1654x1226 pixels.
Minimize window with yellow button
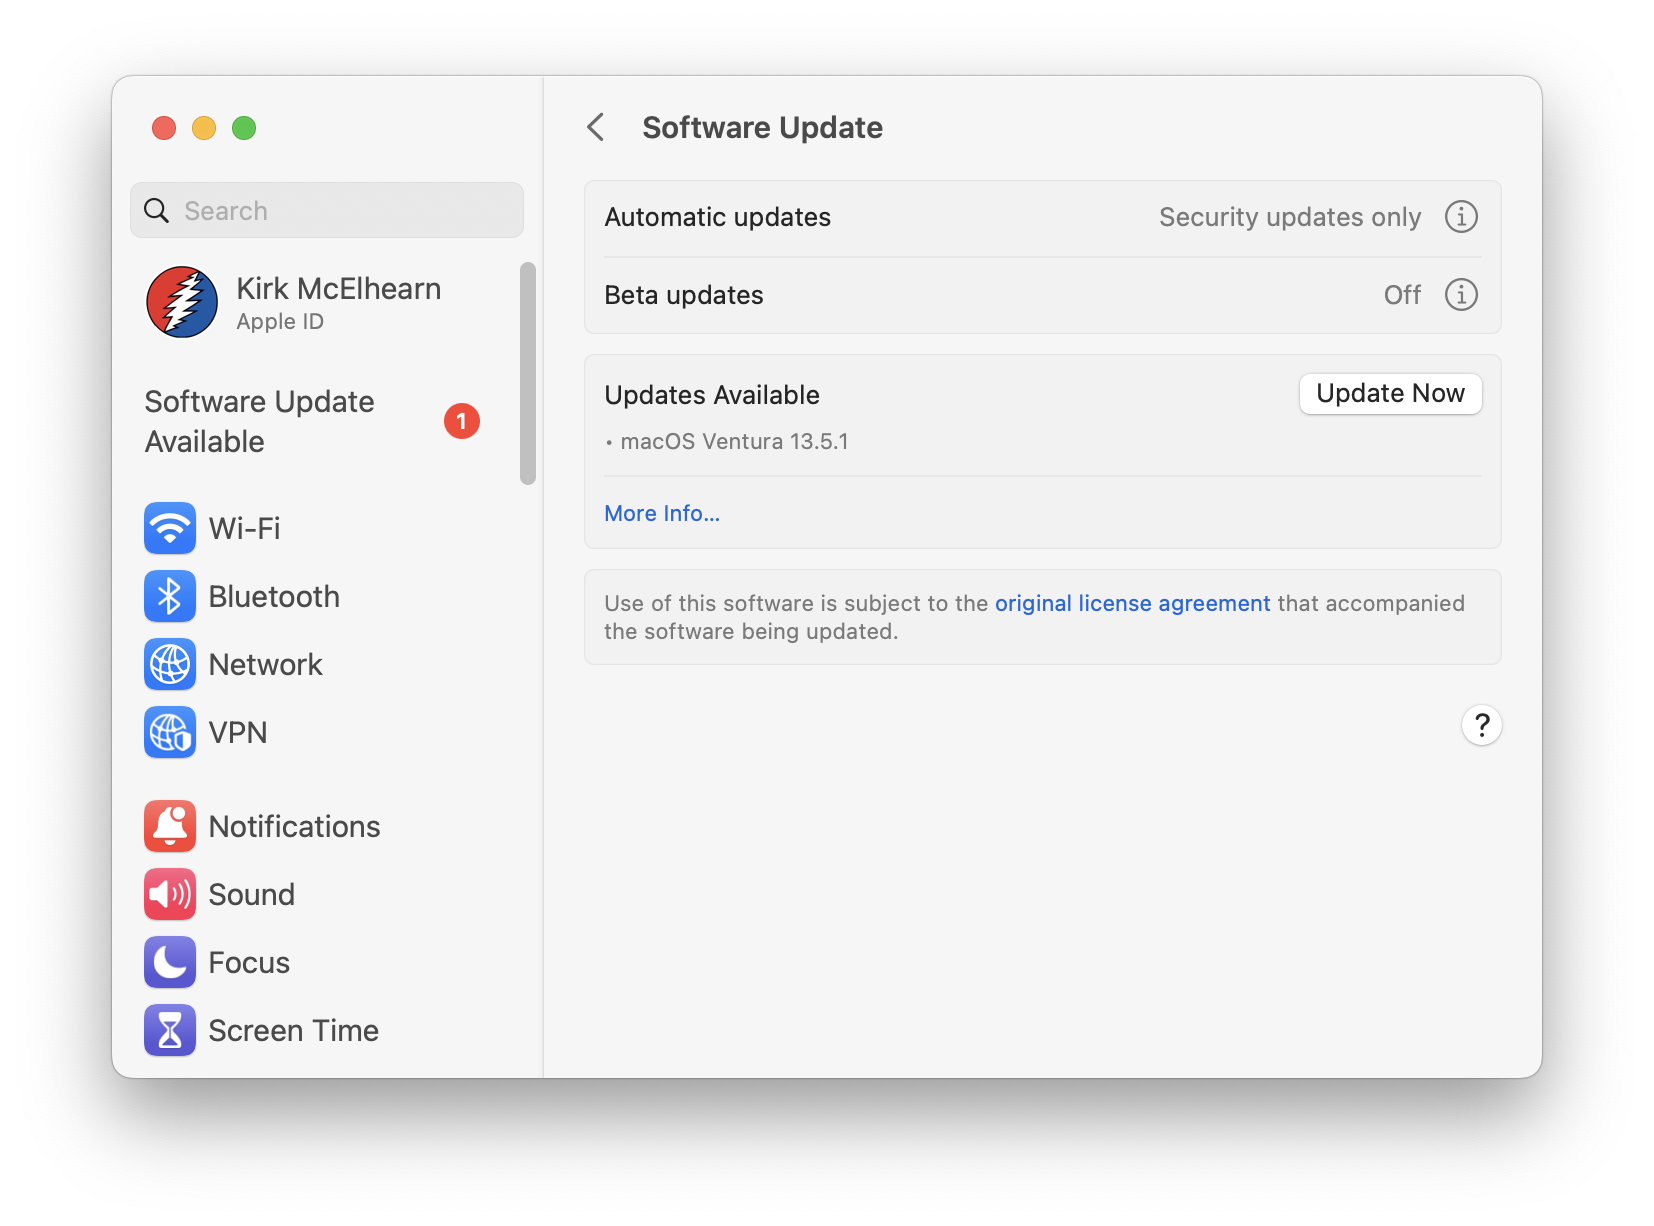tap(204, 128)
